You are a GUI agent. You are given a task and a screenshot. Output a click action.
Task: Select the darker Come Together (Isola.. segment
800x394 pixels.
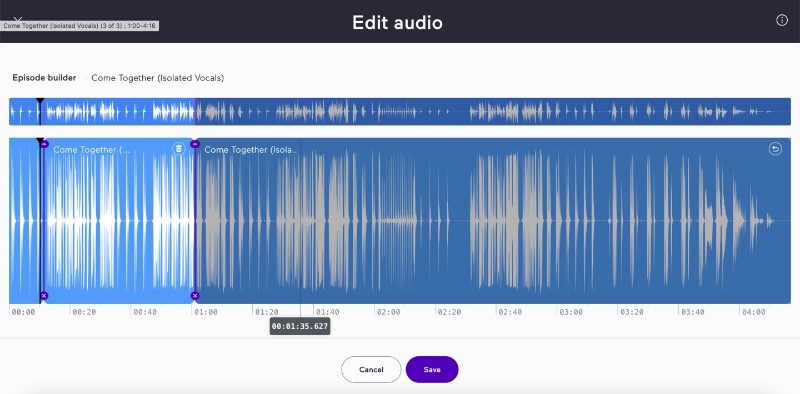click(493, 221)
